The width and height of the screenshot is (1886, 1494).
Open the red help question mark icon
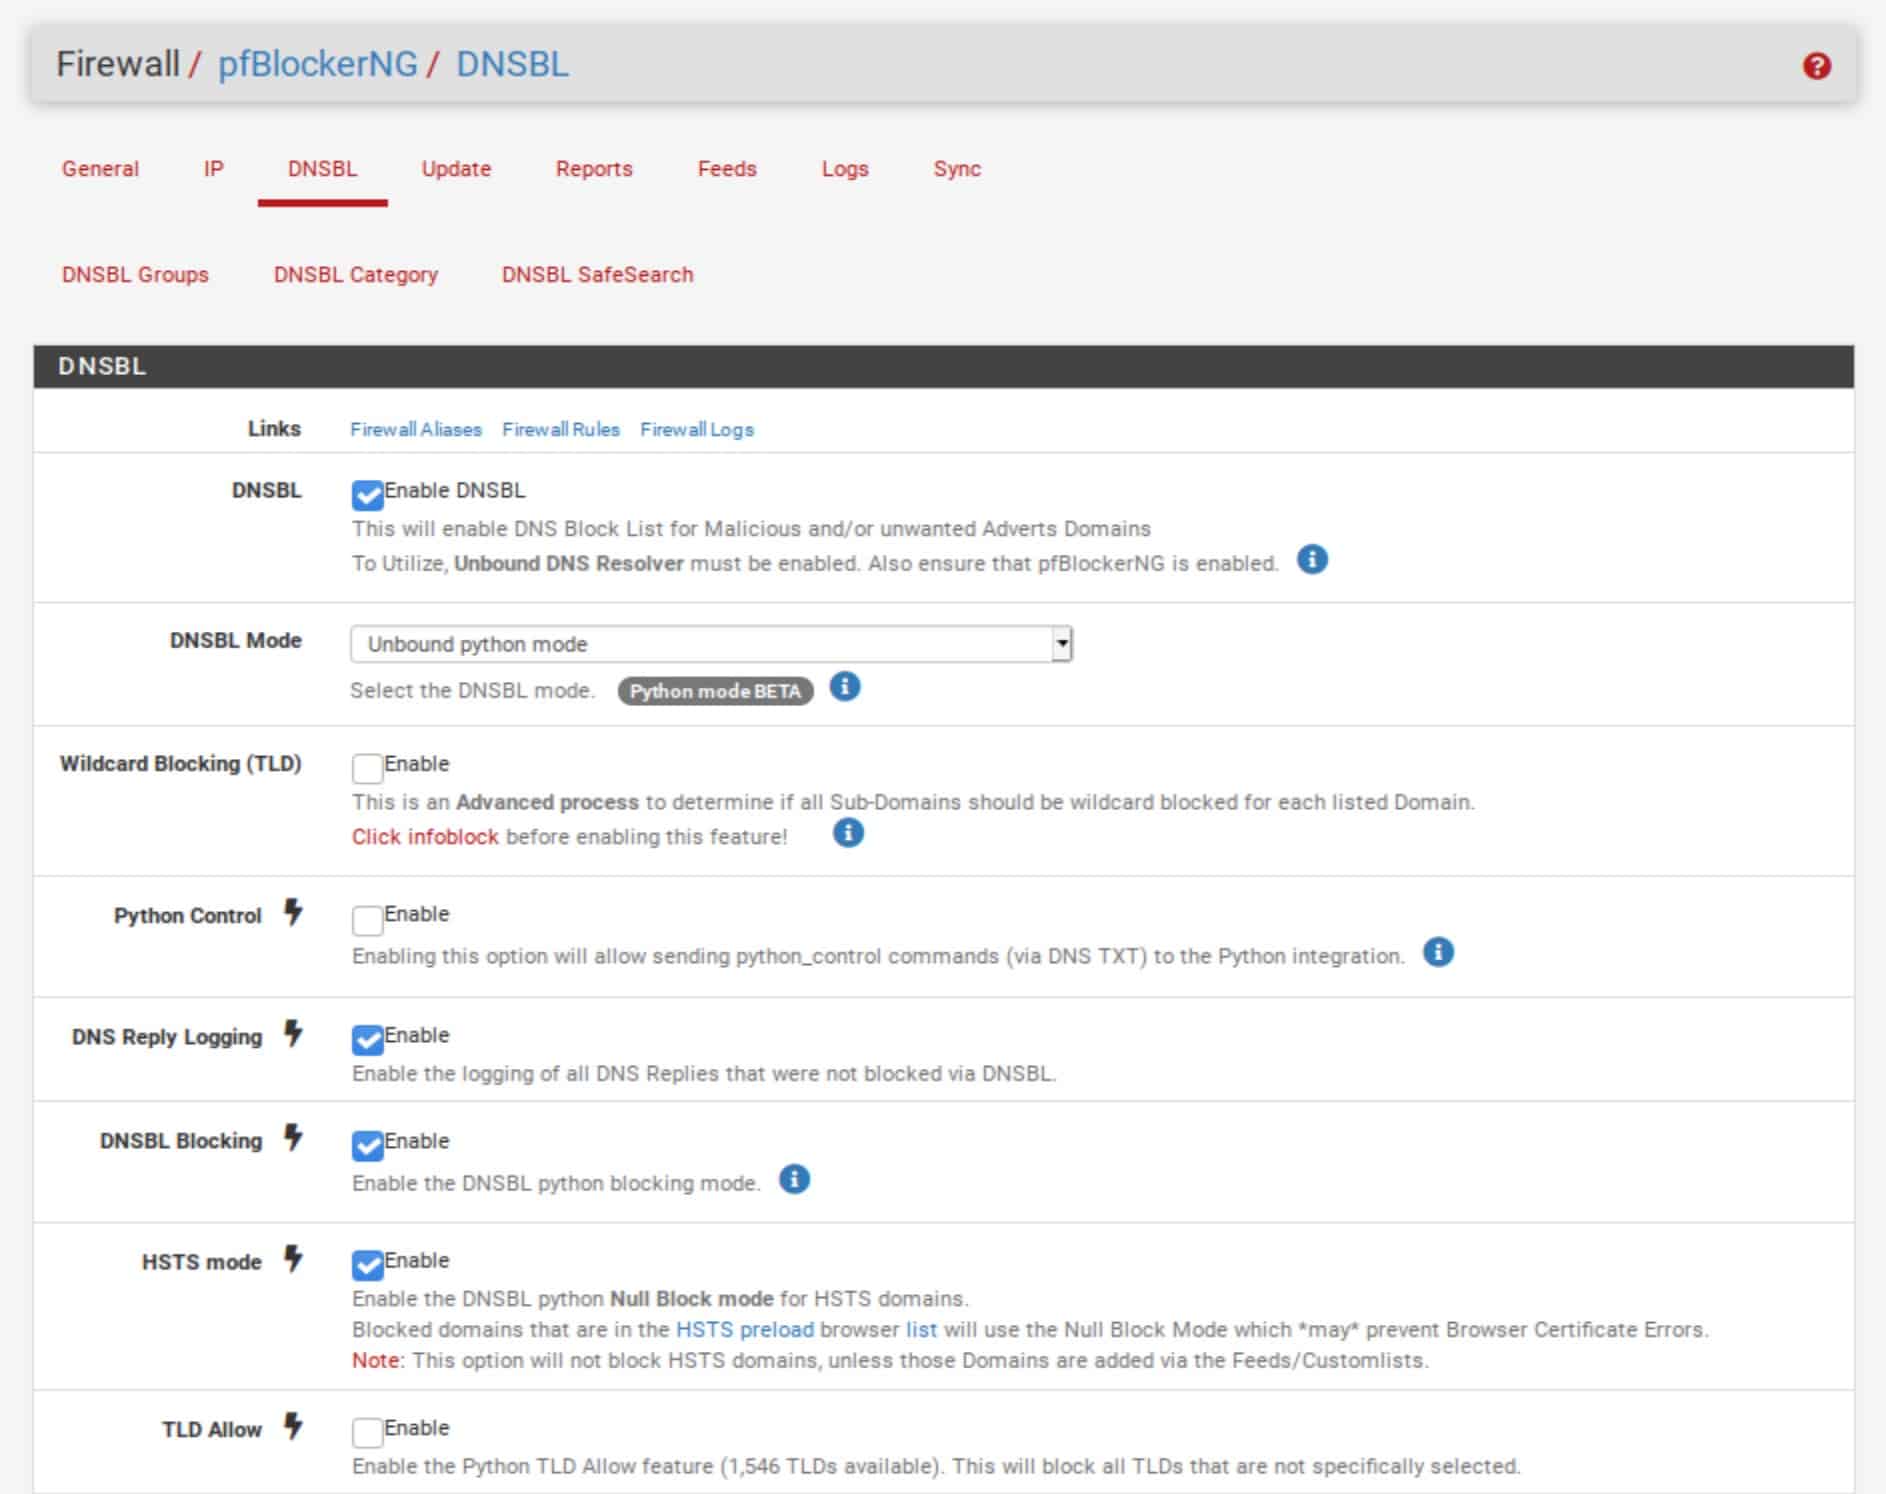(1816, 66)
